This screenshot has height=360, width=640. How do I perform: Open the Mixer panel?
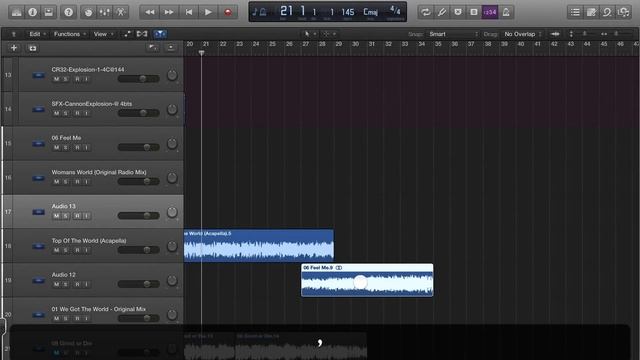point(104,12)
